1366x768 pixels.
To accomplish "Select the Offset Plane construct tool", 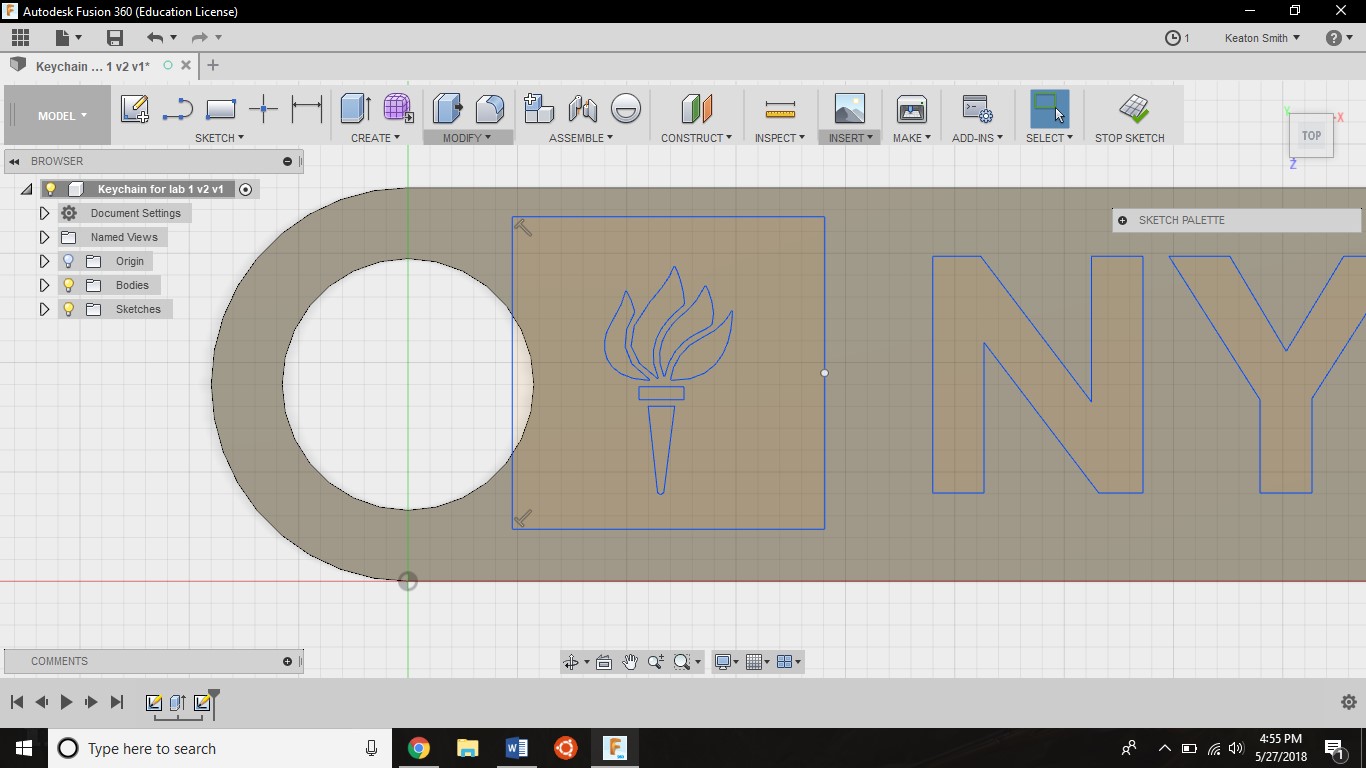I will pos(696,108).
